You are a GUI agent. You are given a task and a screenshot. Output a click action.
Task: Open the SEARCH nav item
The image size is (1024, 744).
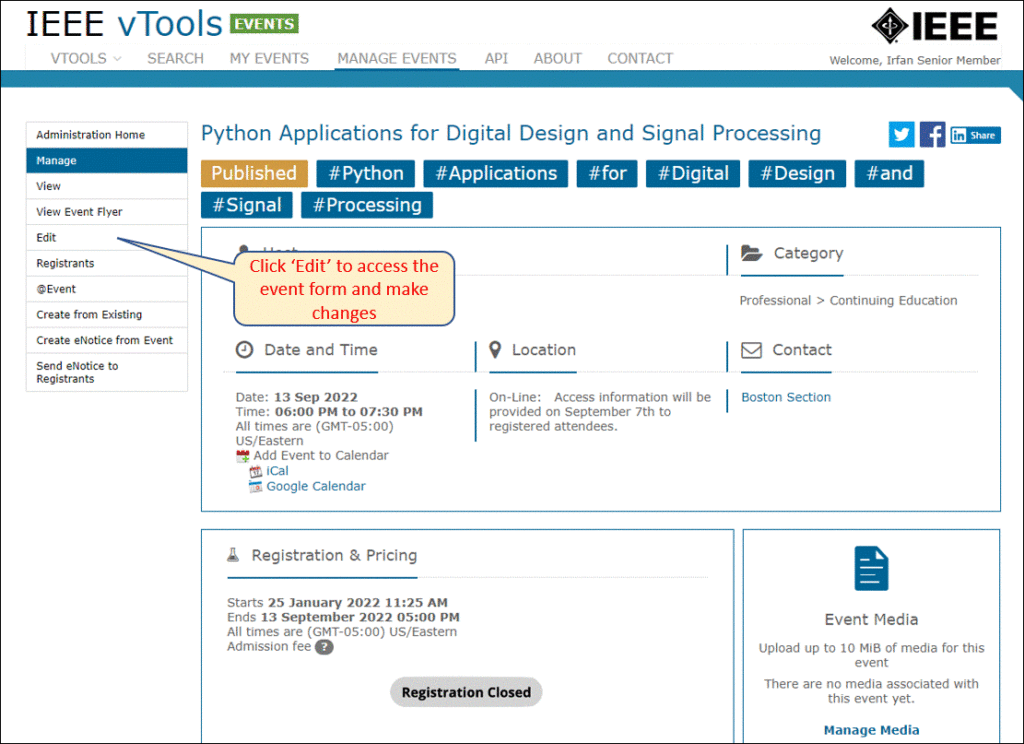pyautogui.click(x=175, y=59)
